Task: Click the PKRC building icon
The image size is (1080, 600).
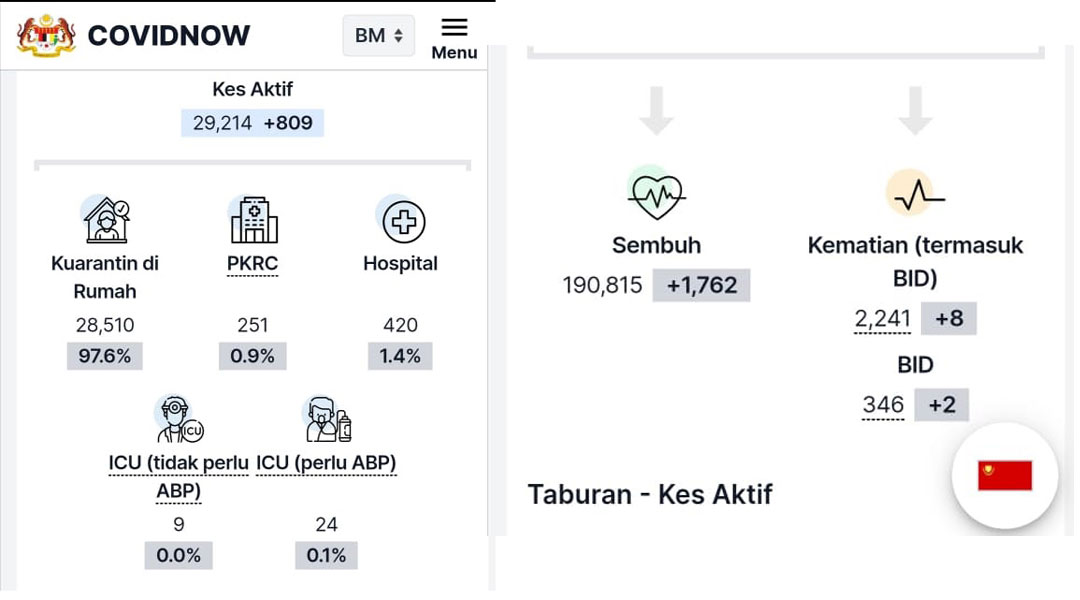Action: click(x=253, y=220)
